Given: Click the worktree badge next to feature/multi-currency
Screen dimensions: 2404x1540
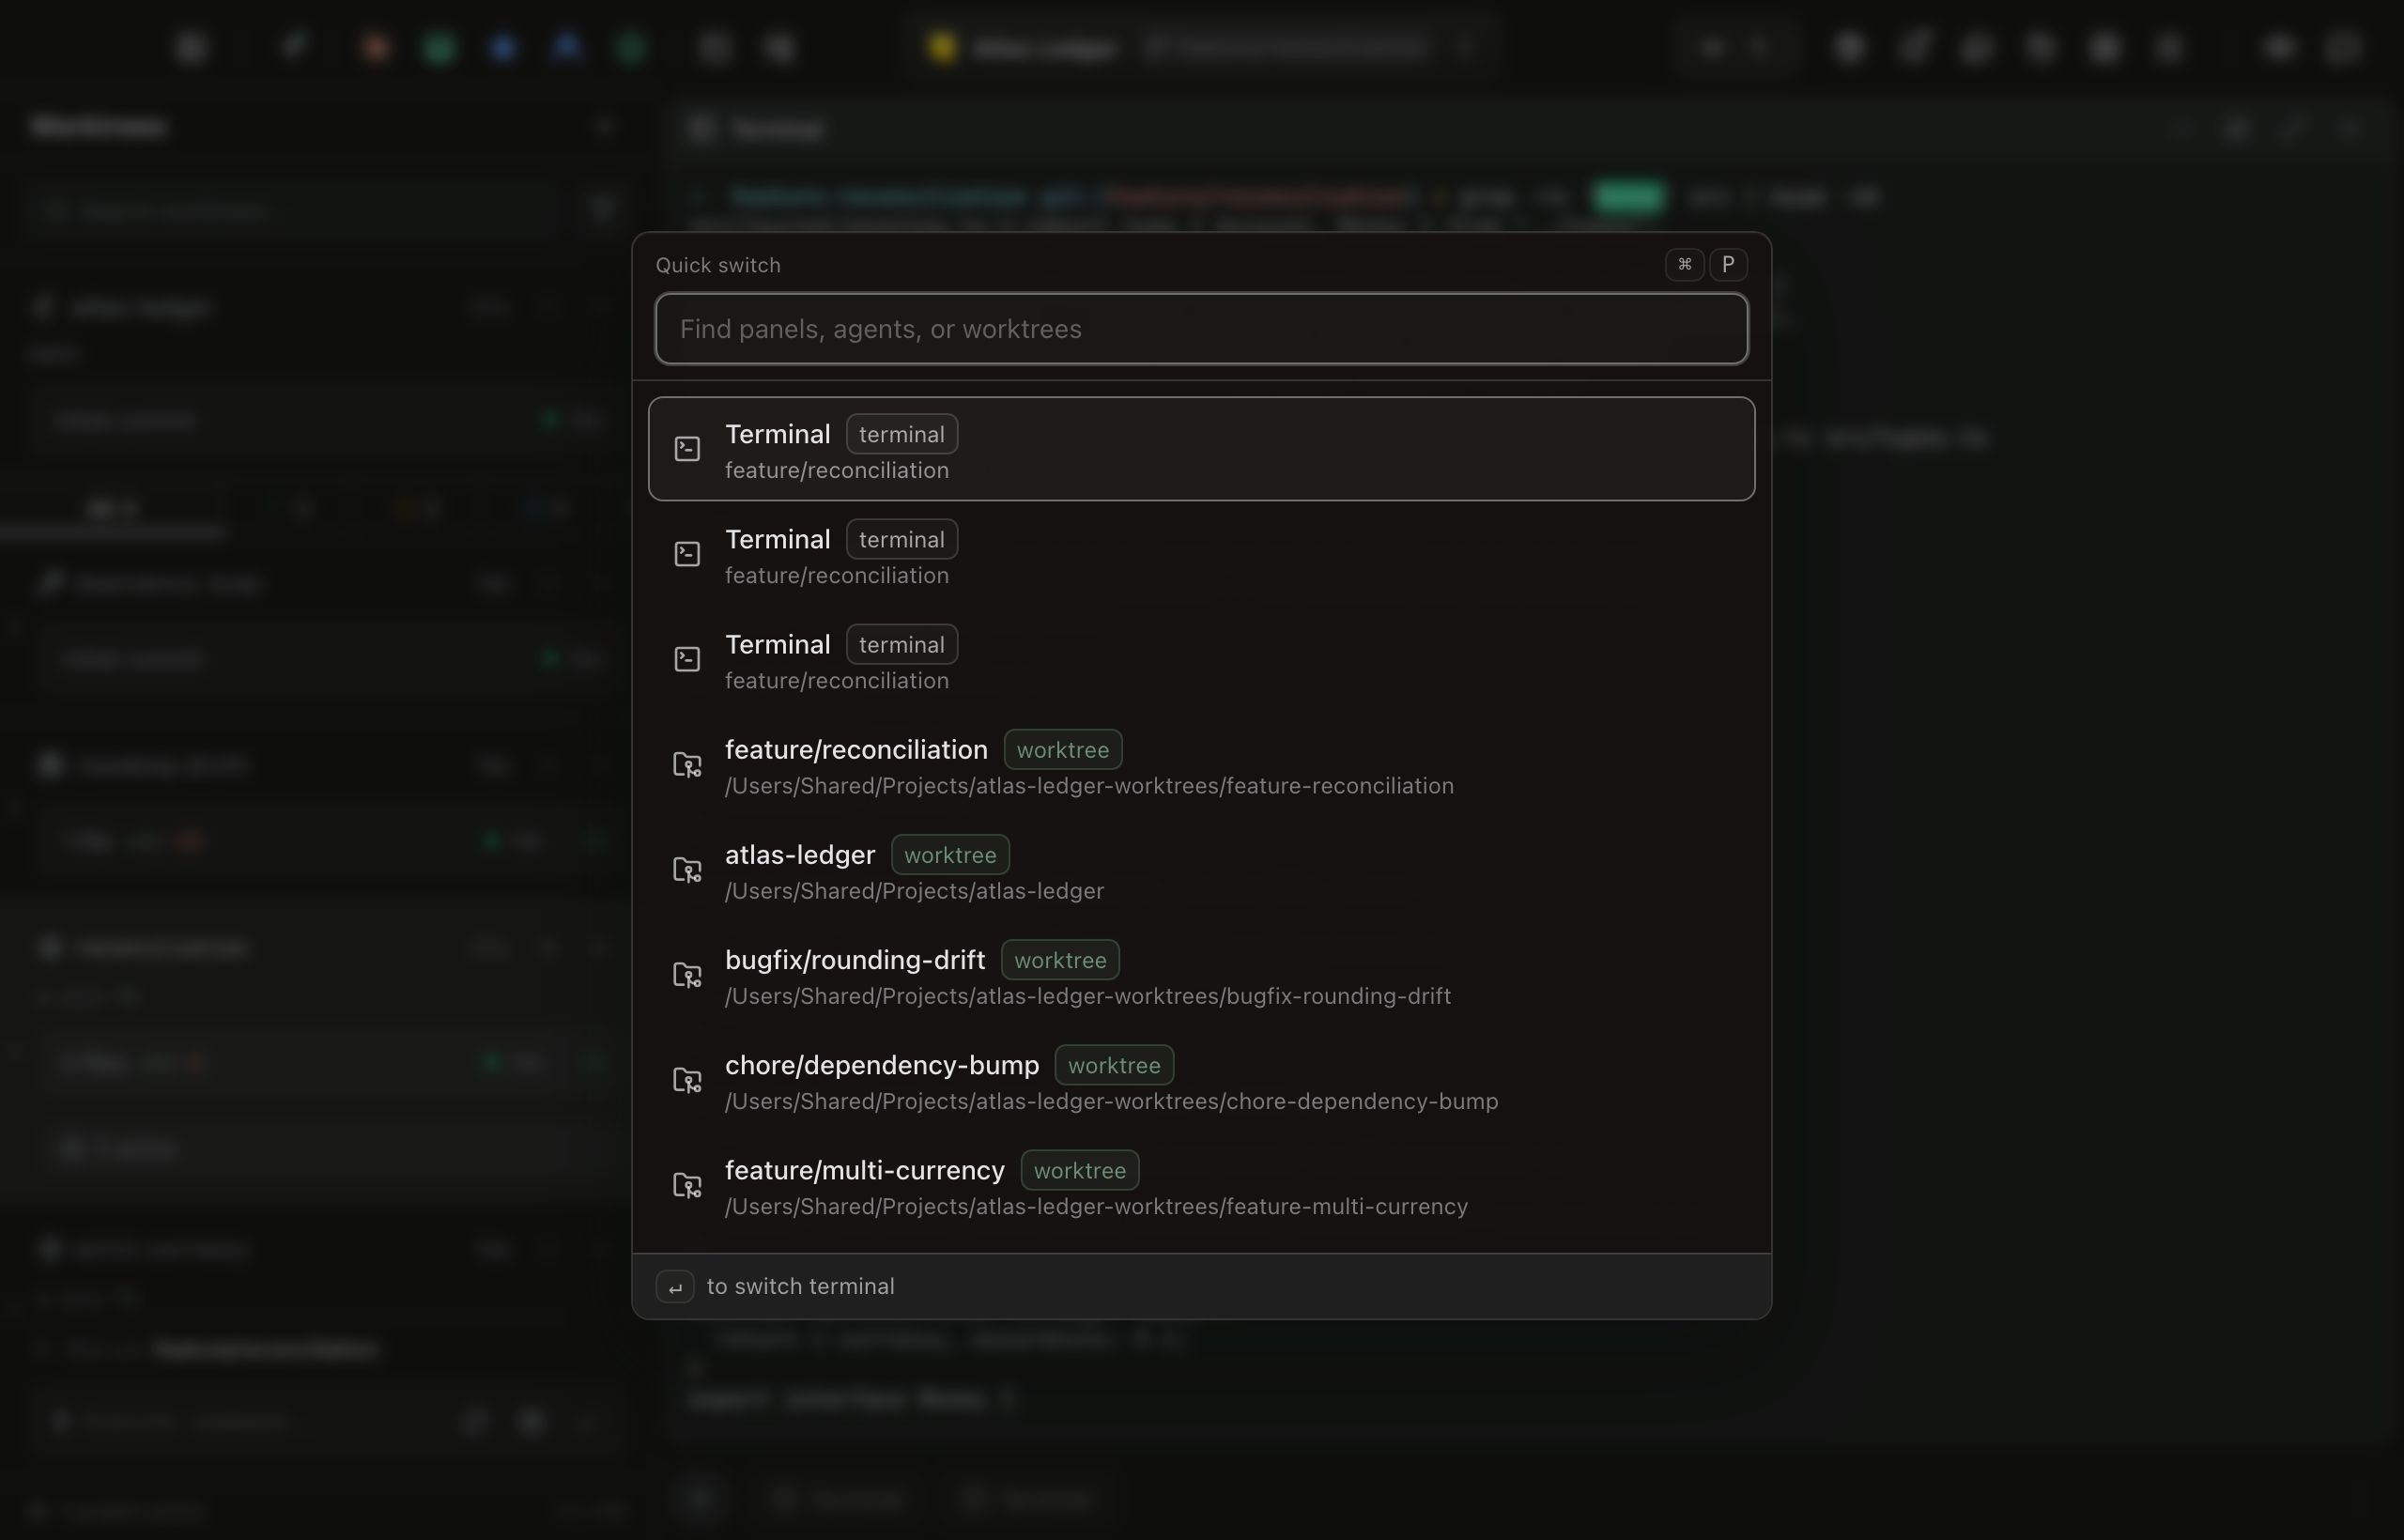Looking at the screenshot, I should [1079, 1170].
